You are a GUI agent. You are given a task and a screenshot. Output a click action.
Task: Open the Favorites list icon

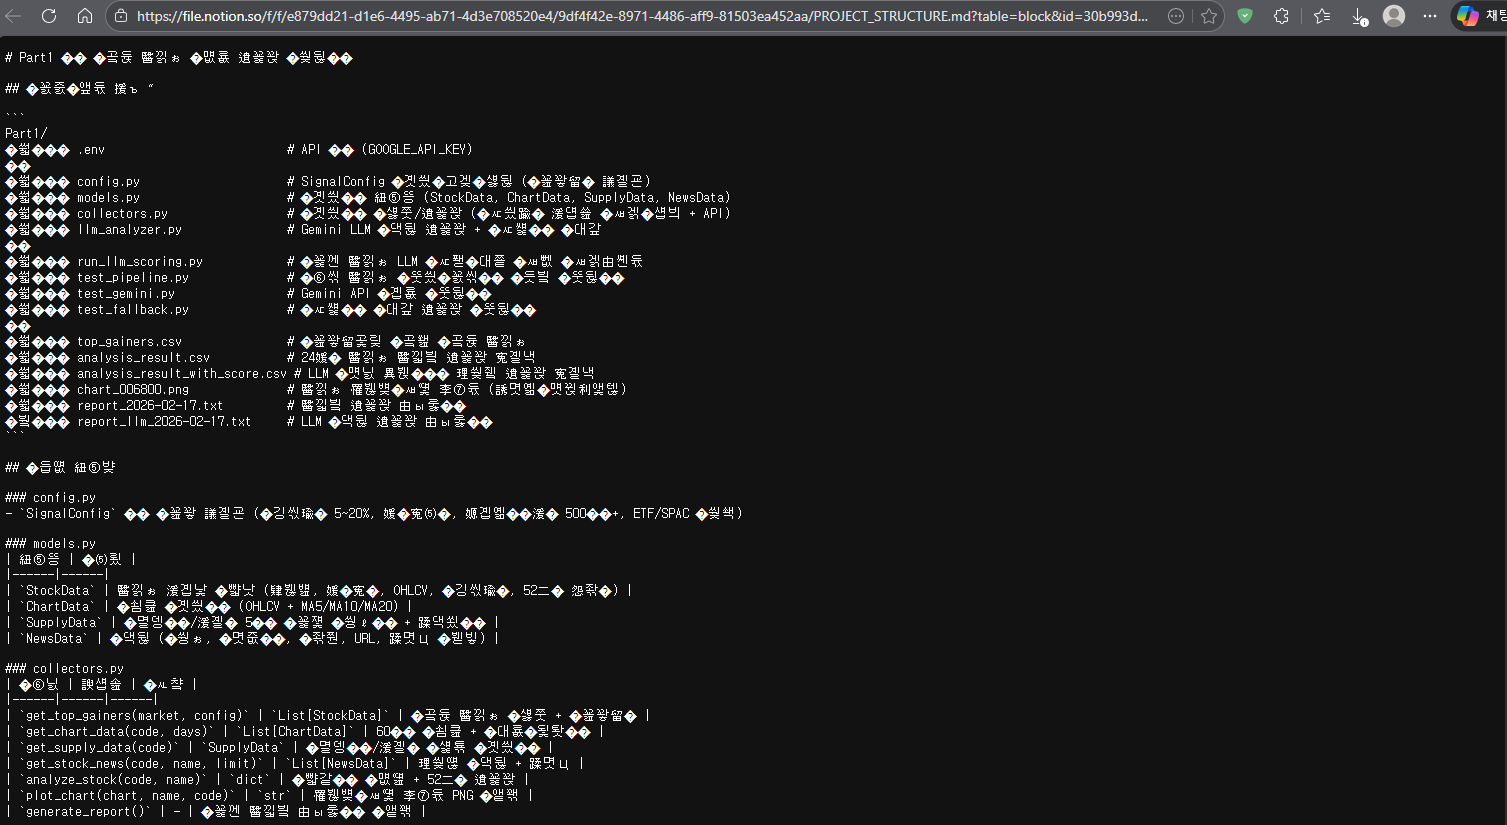(1322, 16)
